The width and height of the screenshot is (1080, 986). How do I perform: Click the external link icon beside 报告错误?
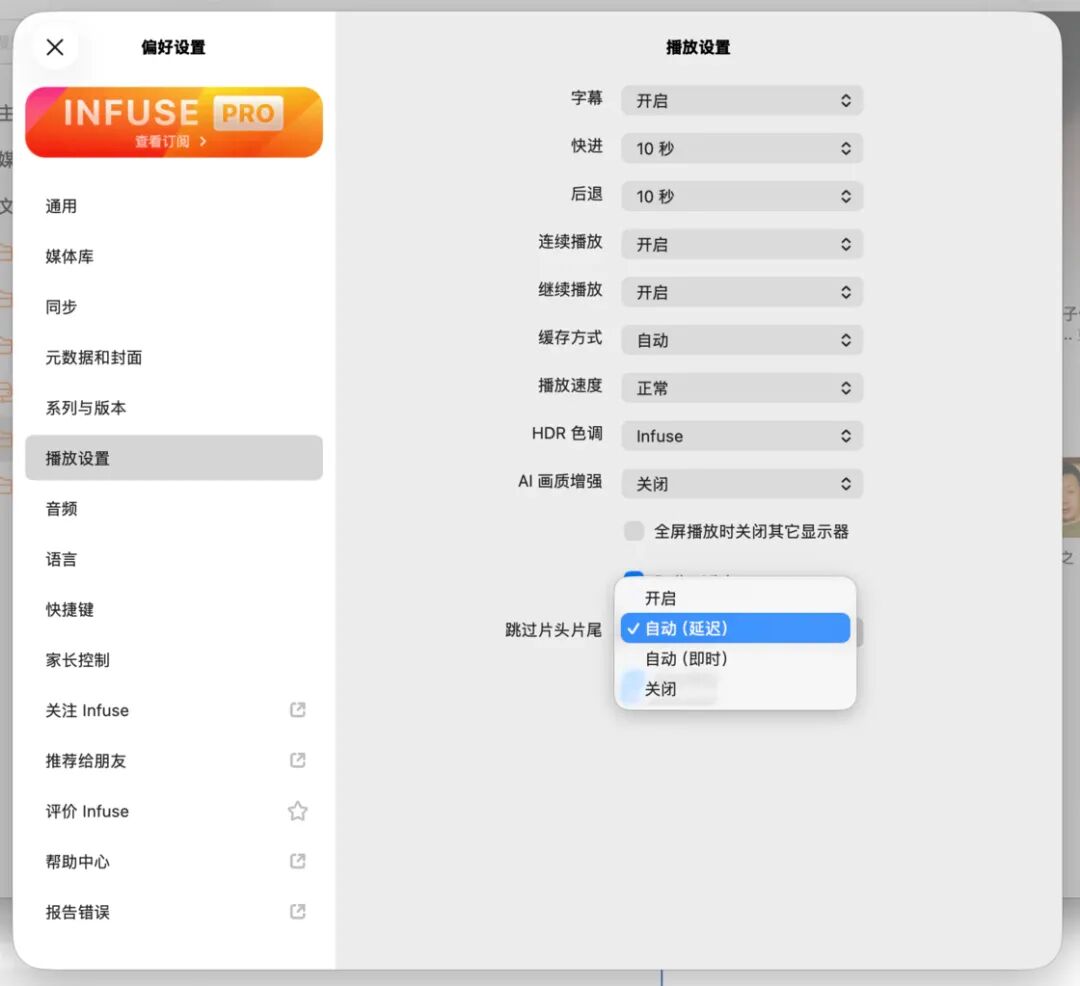298,912
